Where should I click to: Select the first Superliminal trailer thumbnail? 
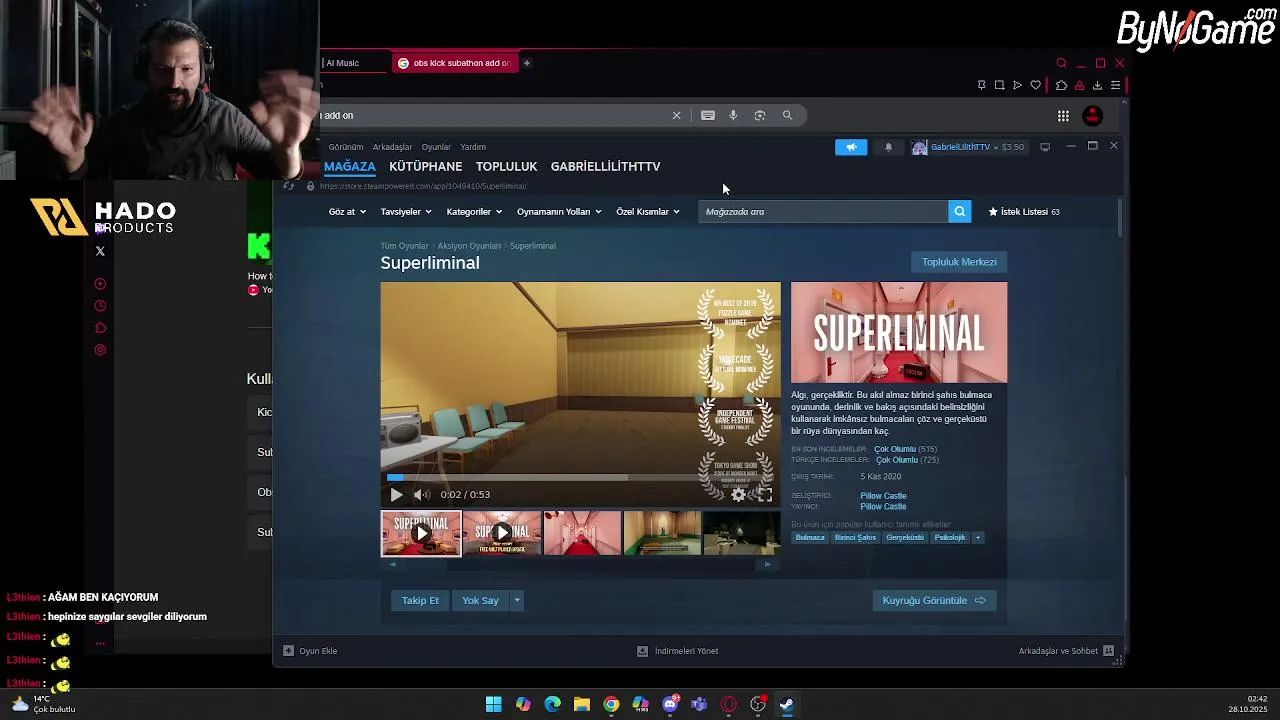pos(421,533)
